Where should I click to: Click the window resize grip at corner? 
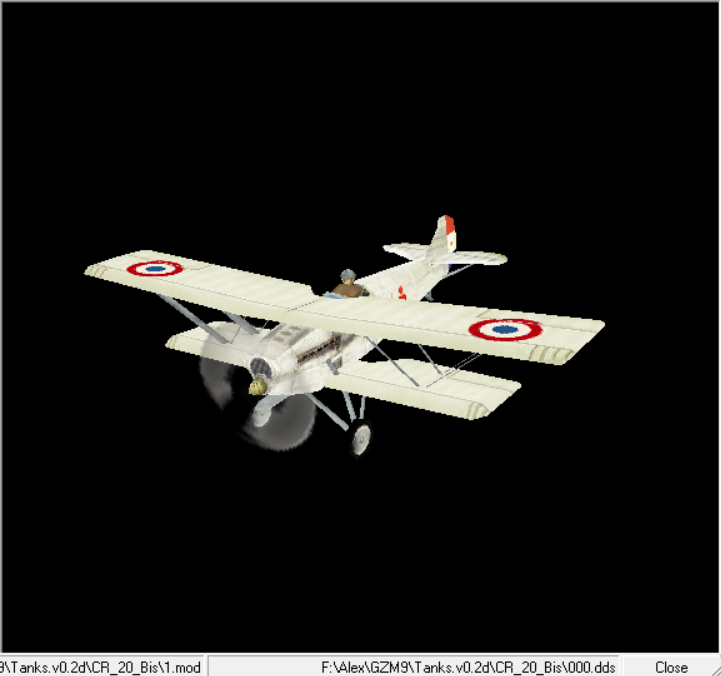coord(715,669)
